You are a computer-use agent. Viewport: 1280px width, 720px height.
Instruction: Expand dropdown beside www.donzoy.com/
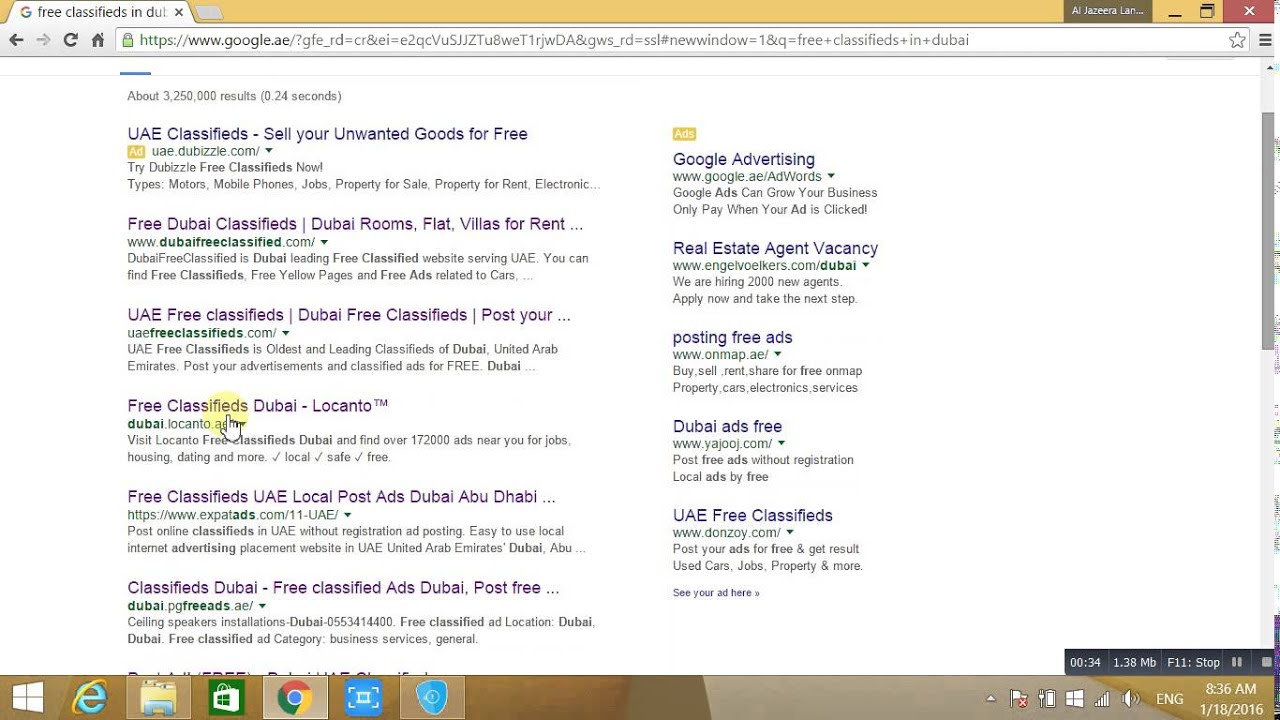pos(790,533)
